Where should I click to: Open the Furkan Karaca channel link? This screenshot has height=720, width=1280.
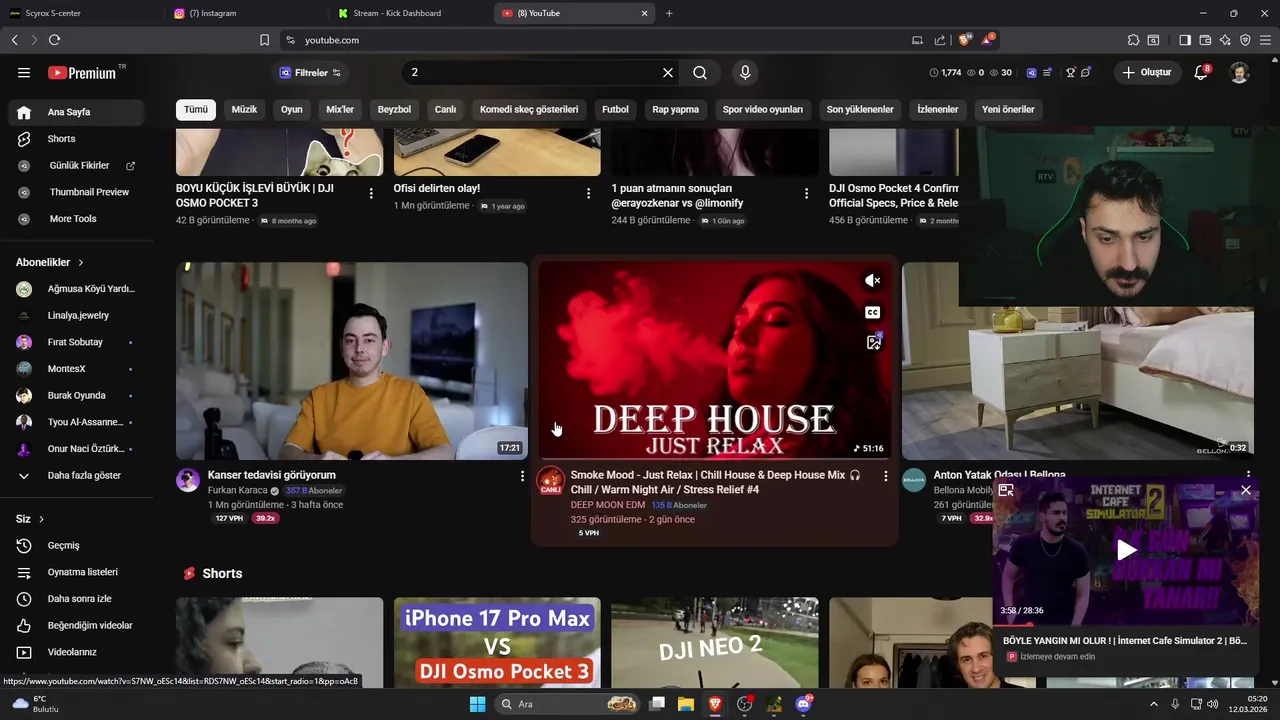[237, 491]
